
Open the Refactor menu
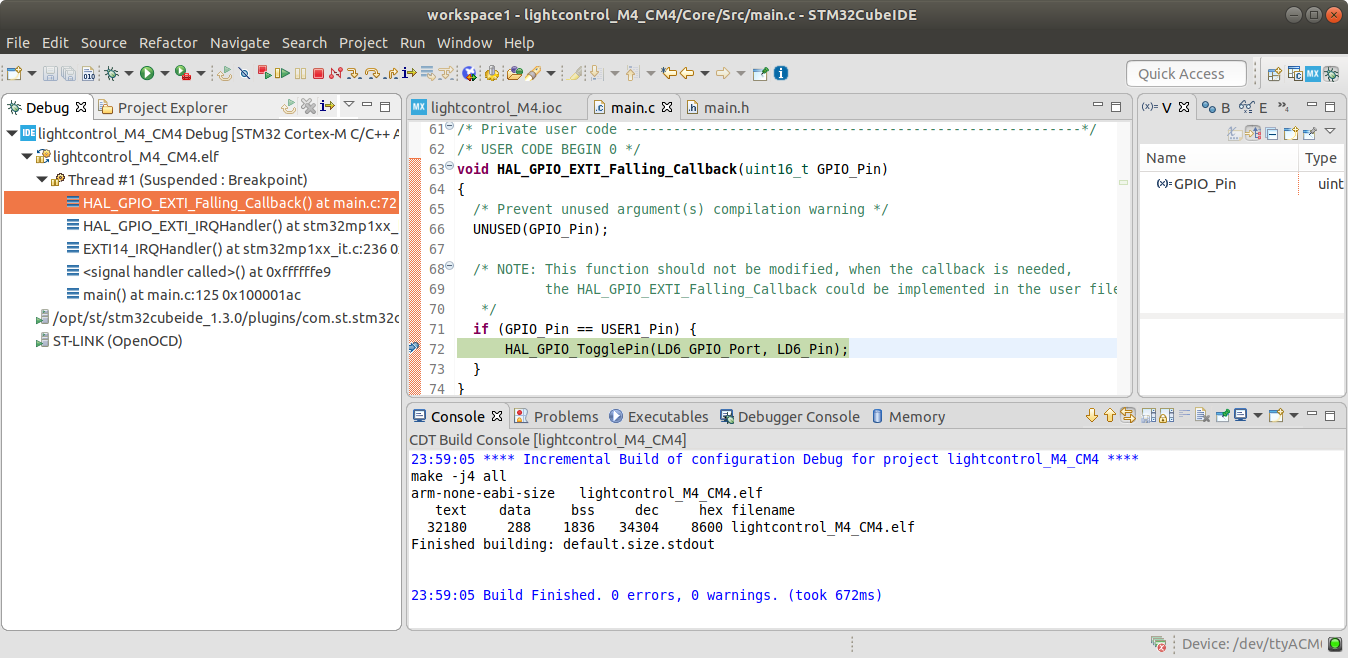(168, 43)
